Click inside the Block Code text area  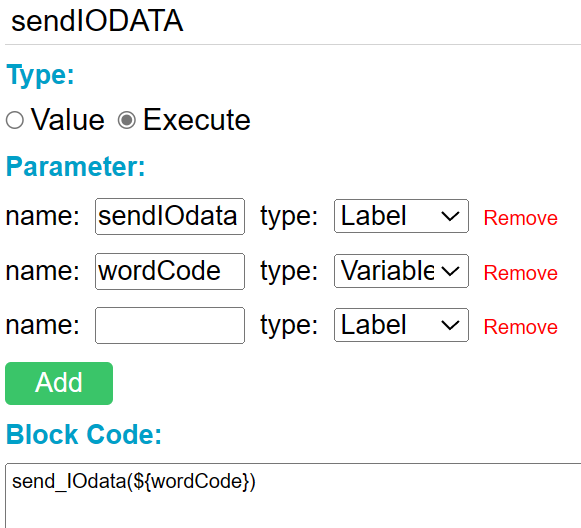[293, 495]
